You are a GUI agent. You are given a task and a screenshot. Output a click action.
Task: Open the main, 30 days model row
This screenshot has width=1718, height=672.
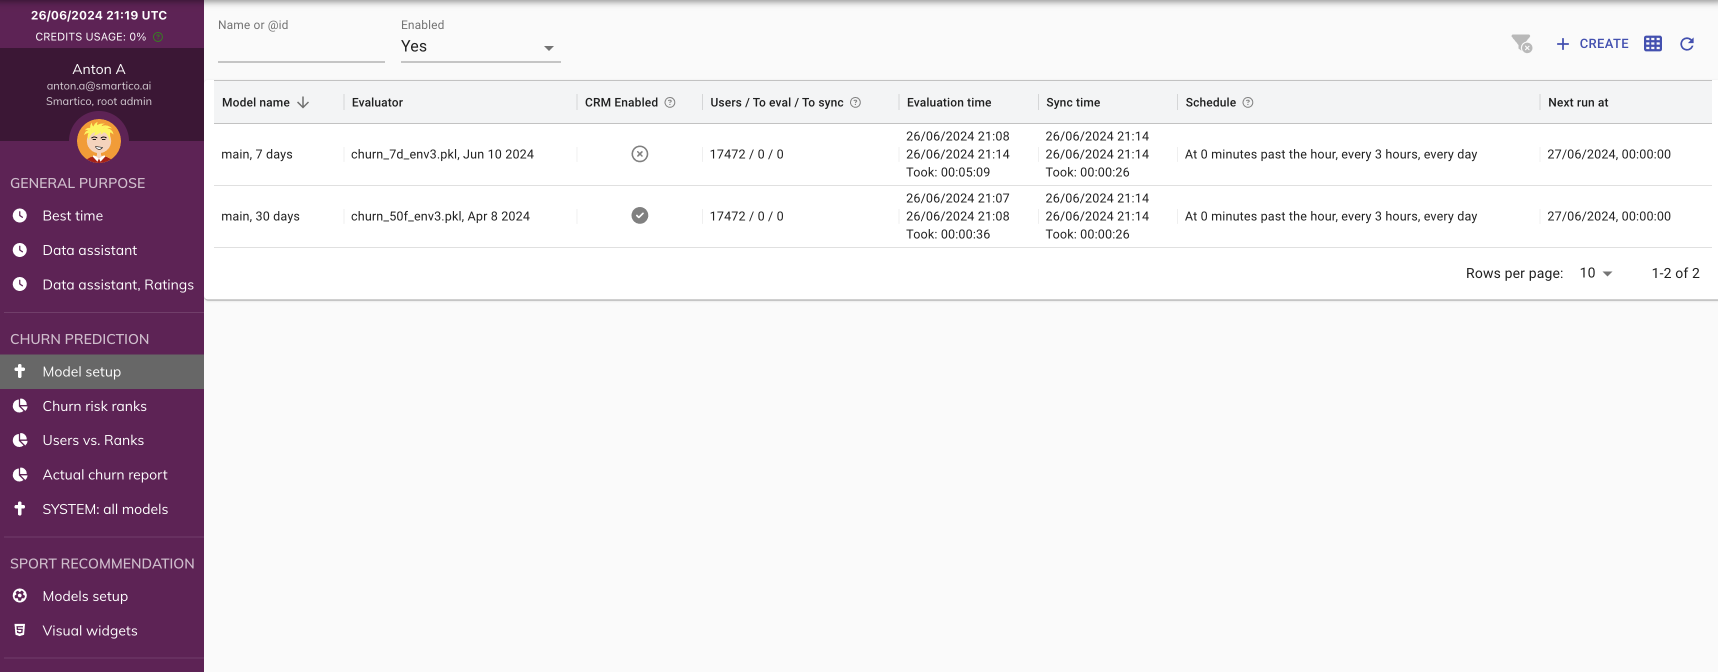tap(260, 216)
